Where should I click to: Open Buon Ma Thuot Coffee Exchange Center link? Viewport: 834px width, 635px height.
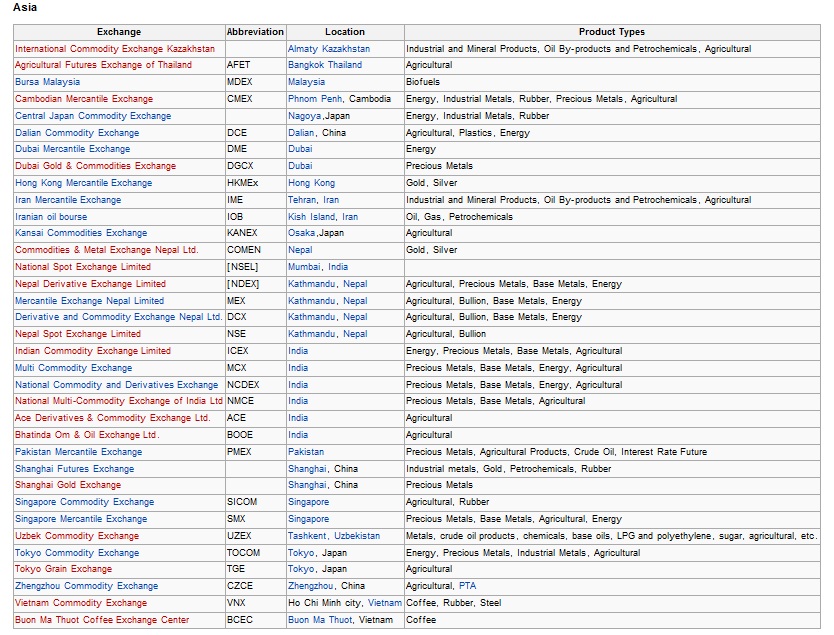pos(102,620)
